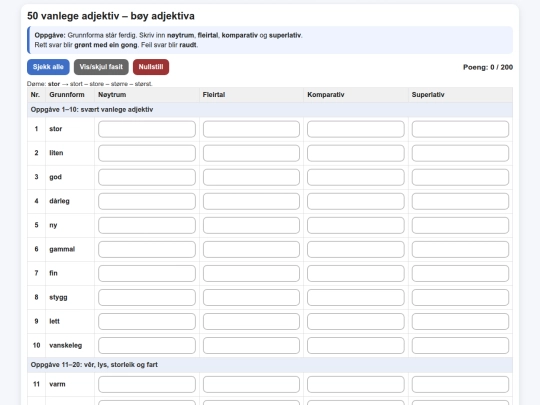Toggle answers with Vis/skjul fasit
The width and height of the screenshot is (540, 405).
tap(101, 67)
